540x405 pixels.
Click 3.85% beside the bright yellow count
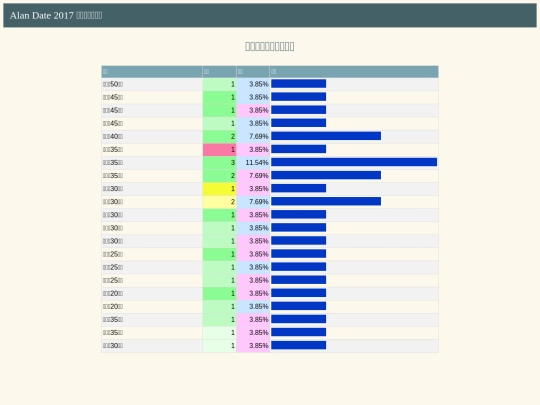click(253, 189)
